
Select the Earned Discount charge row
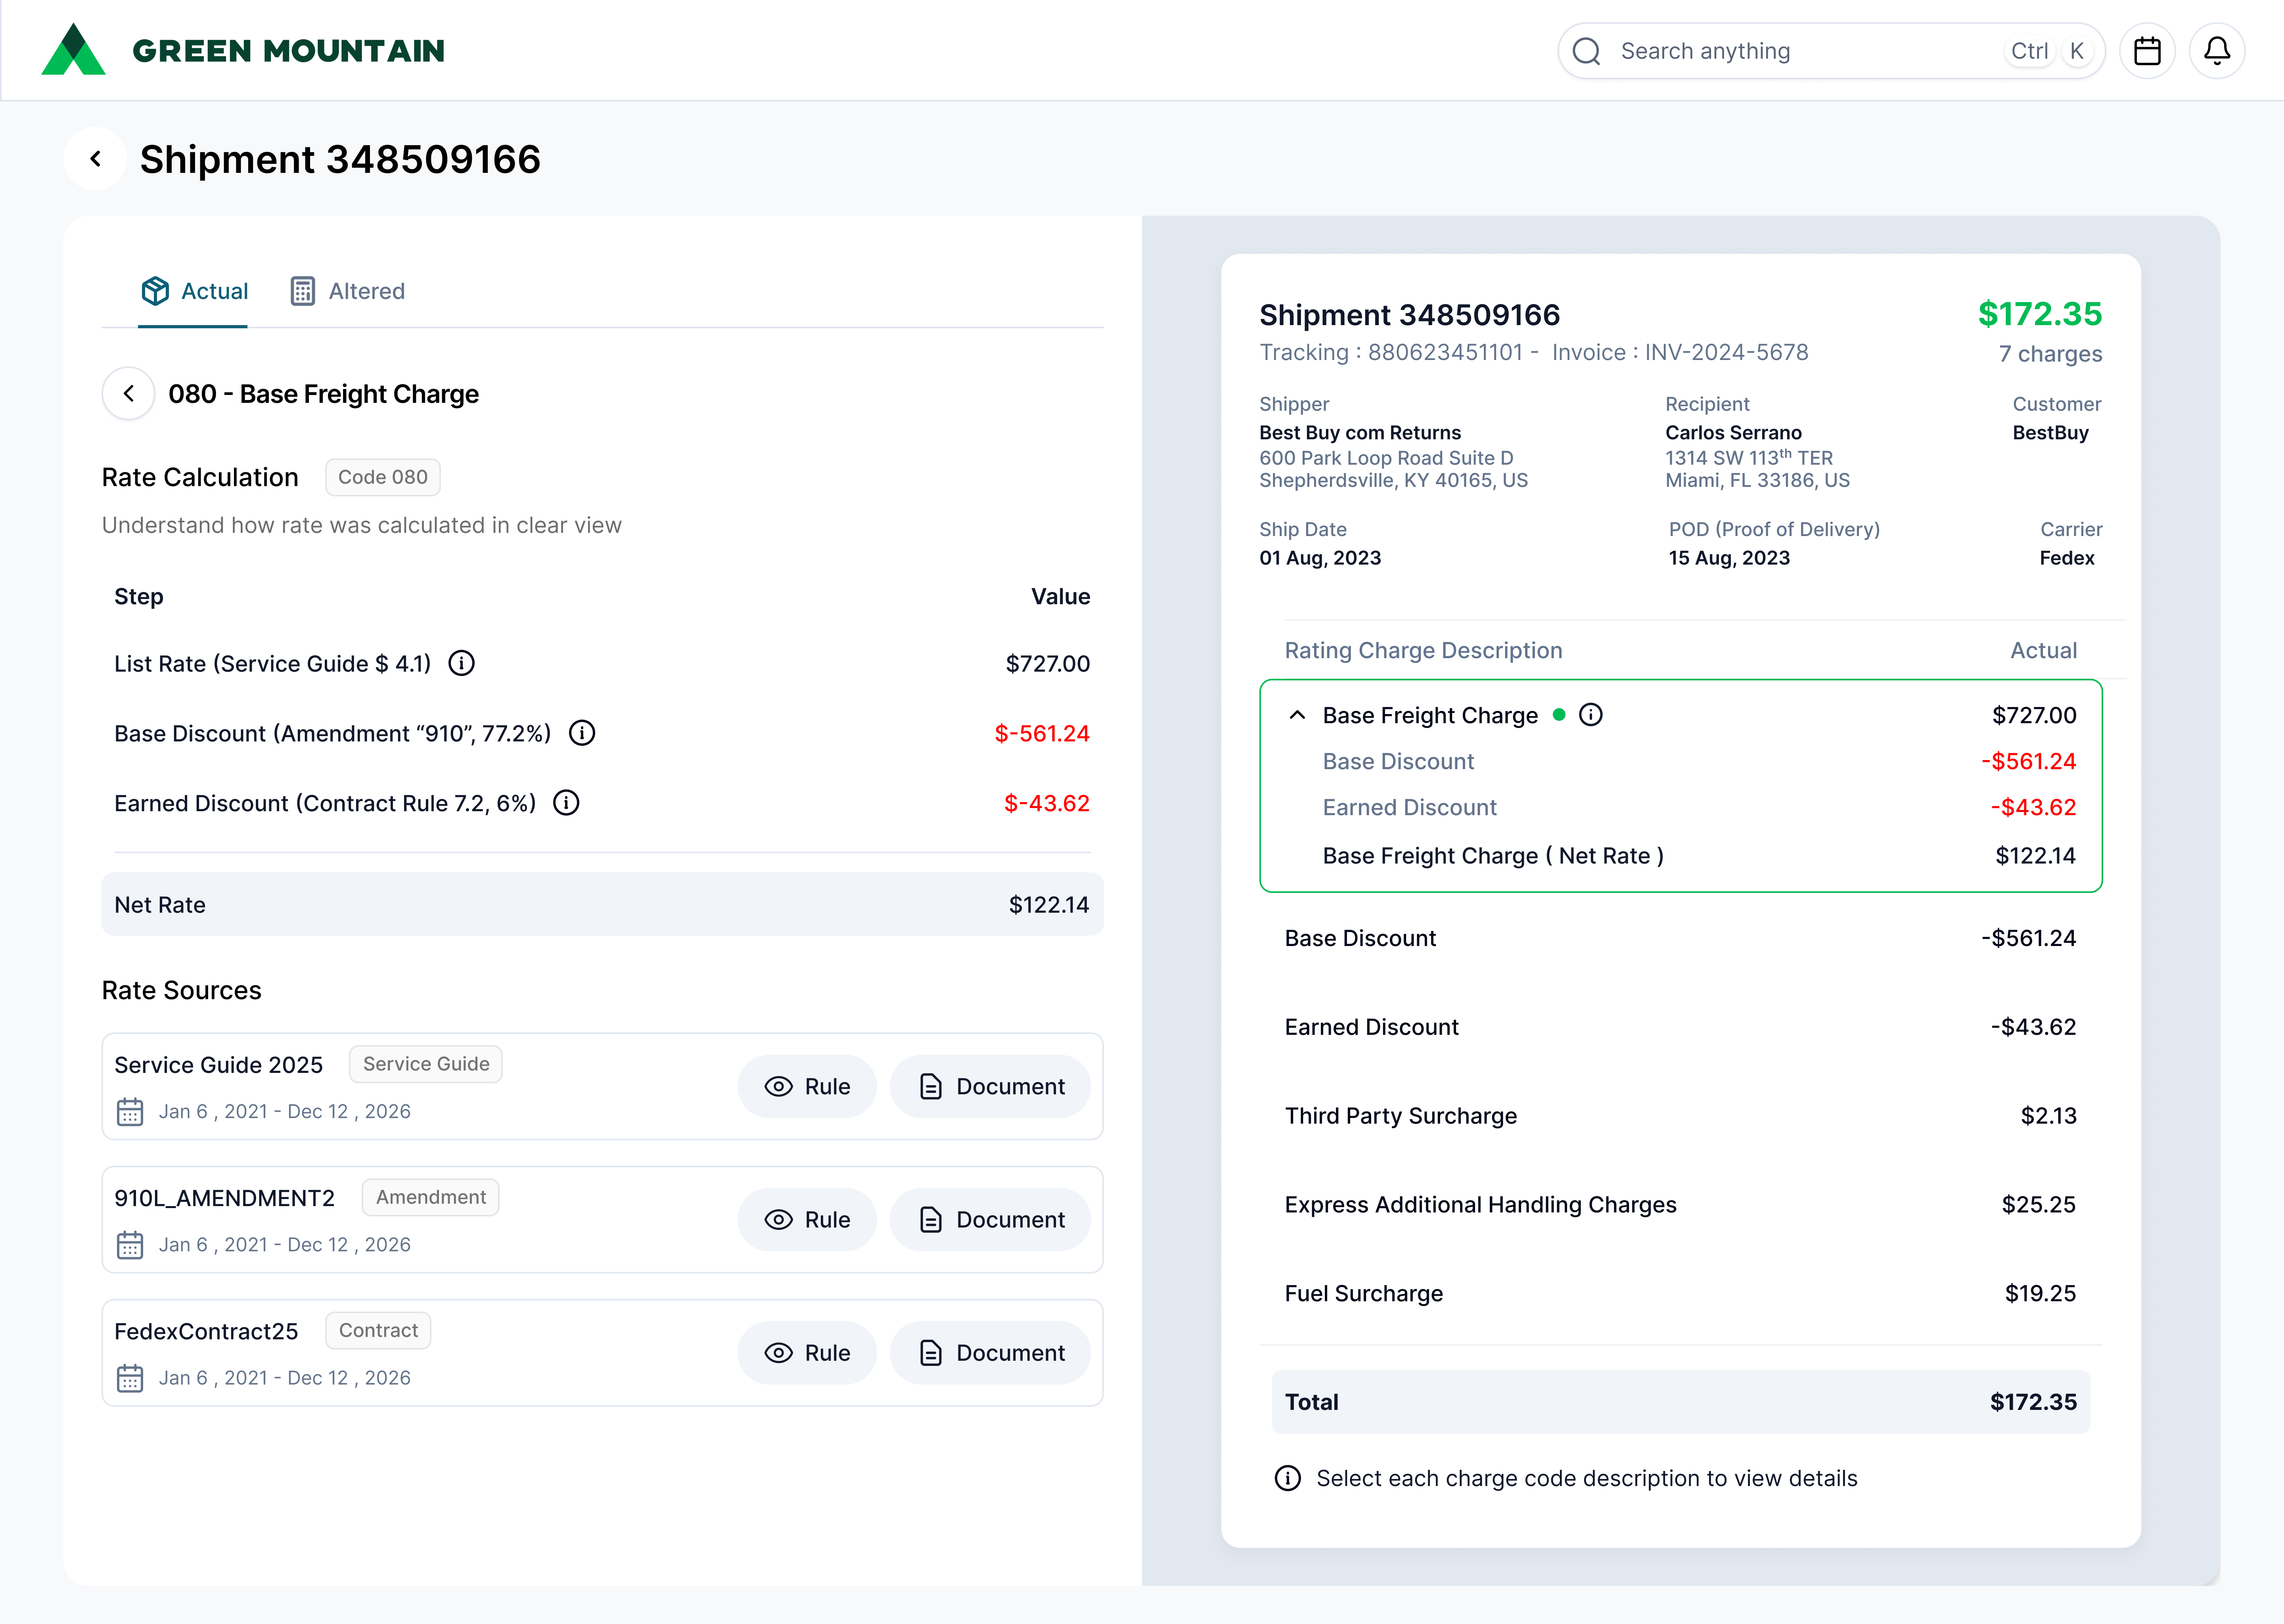point(1680,1027)
